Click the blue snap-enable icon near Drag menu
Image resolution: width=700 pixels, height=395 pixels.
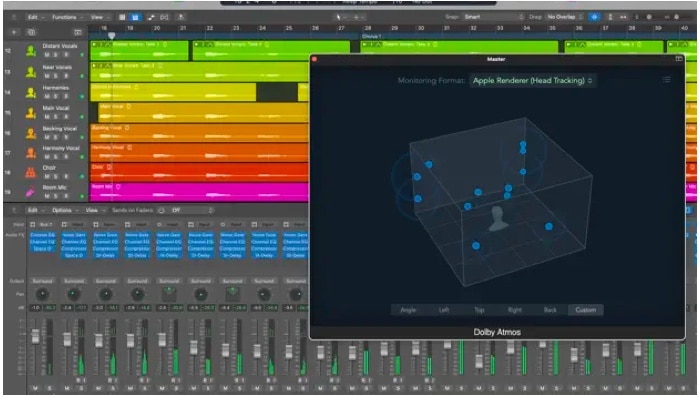coord(594,17)
